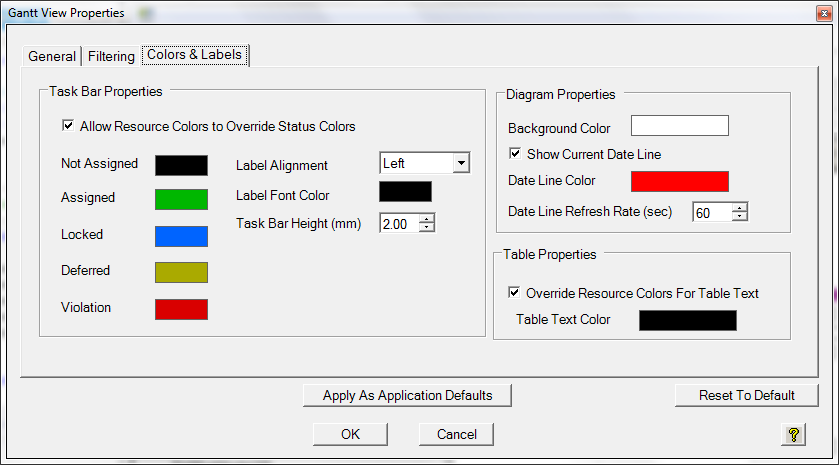Screen dimensions: 839x466
Task: Uncheck Show Current Date Line checkbox
Action: (516, 154)
